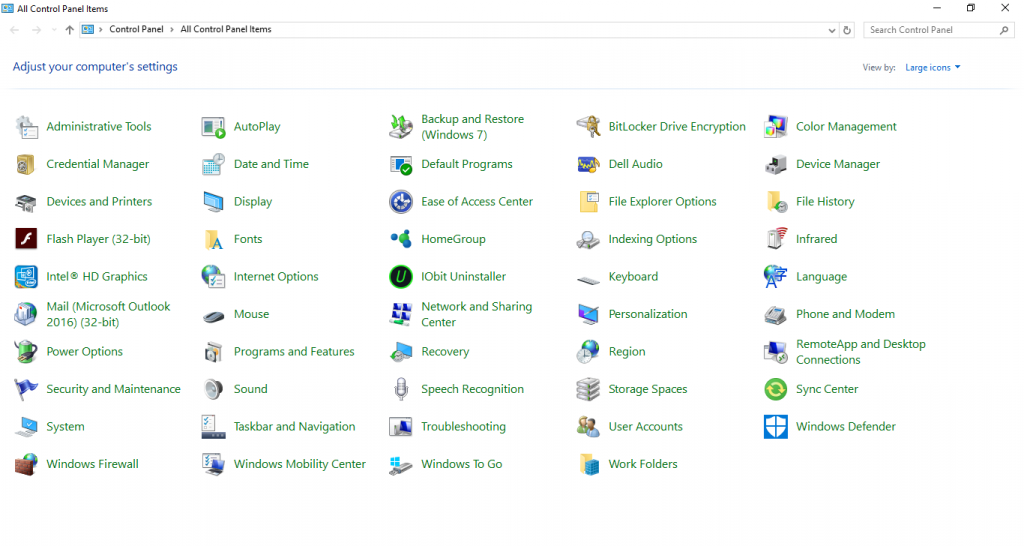Screen dimensions: 1024x546
Task: Click the Speech Recognition microphone icon
Action: (x=401, y=389)
